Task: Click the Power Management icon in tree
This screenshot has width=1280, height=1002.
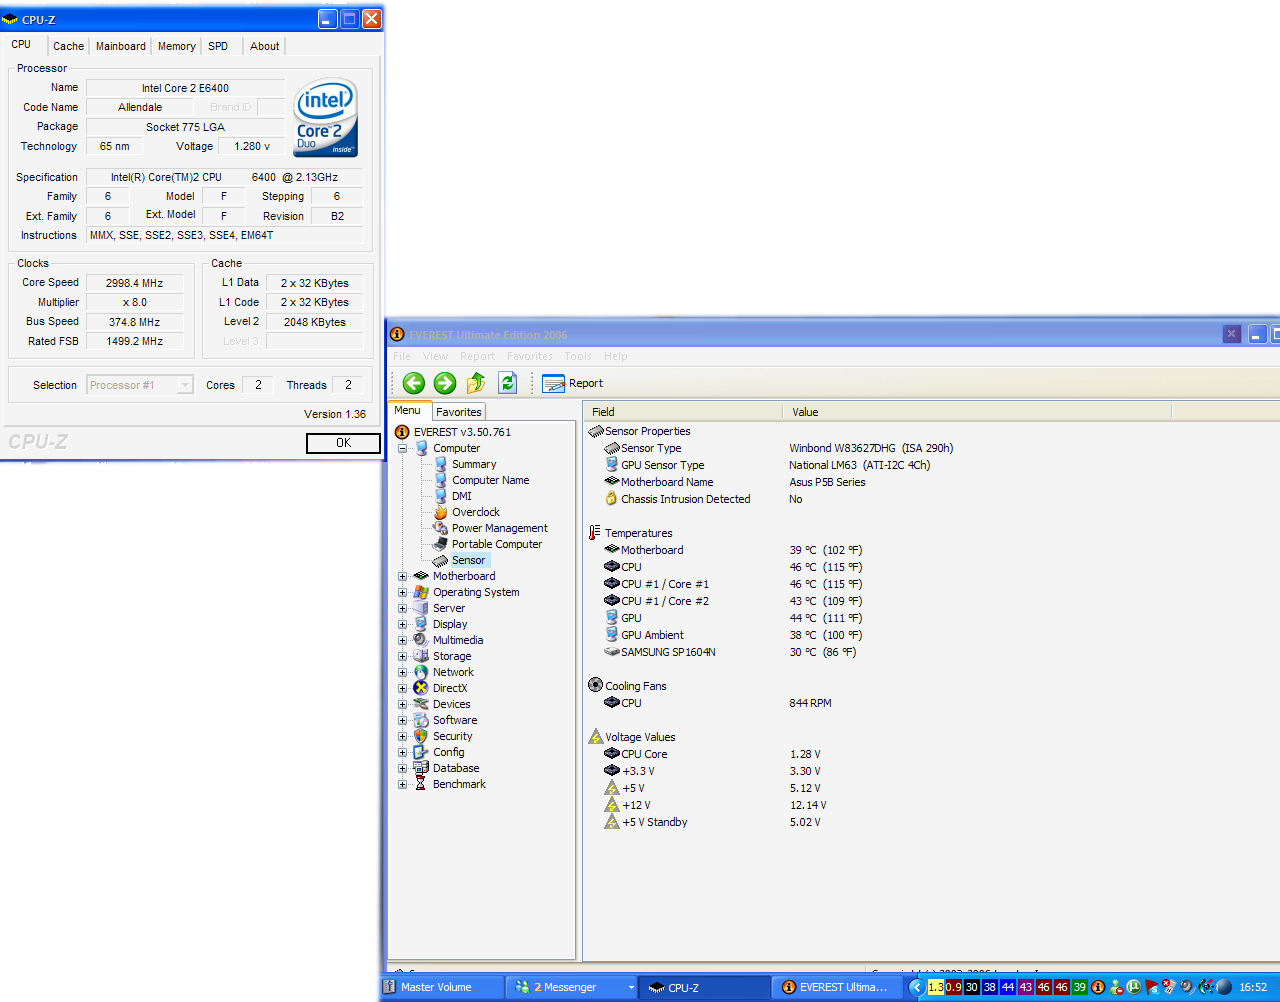Action: 441,528
